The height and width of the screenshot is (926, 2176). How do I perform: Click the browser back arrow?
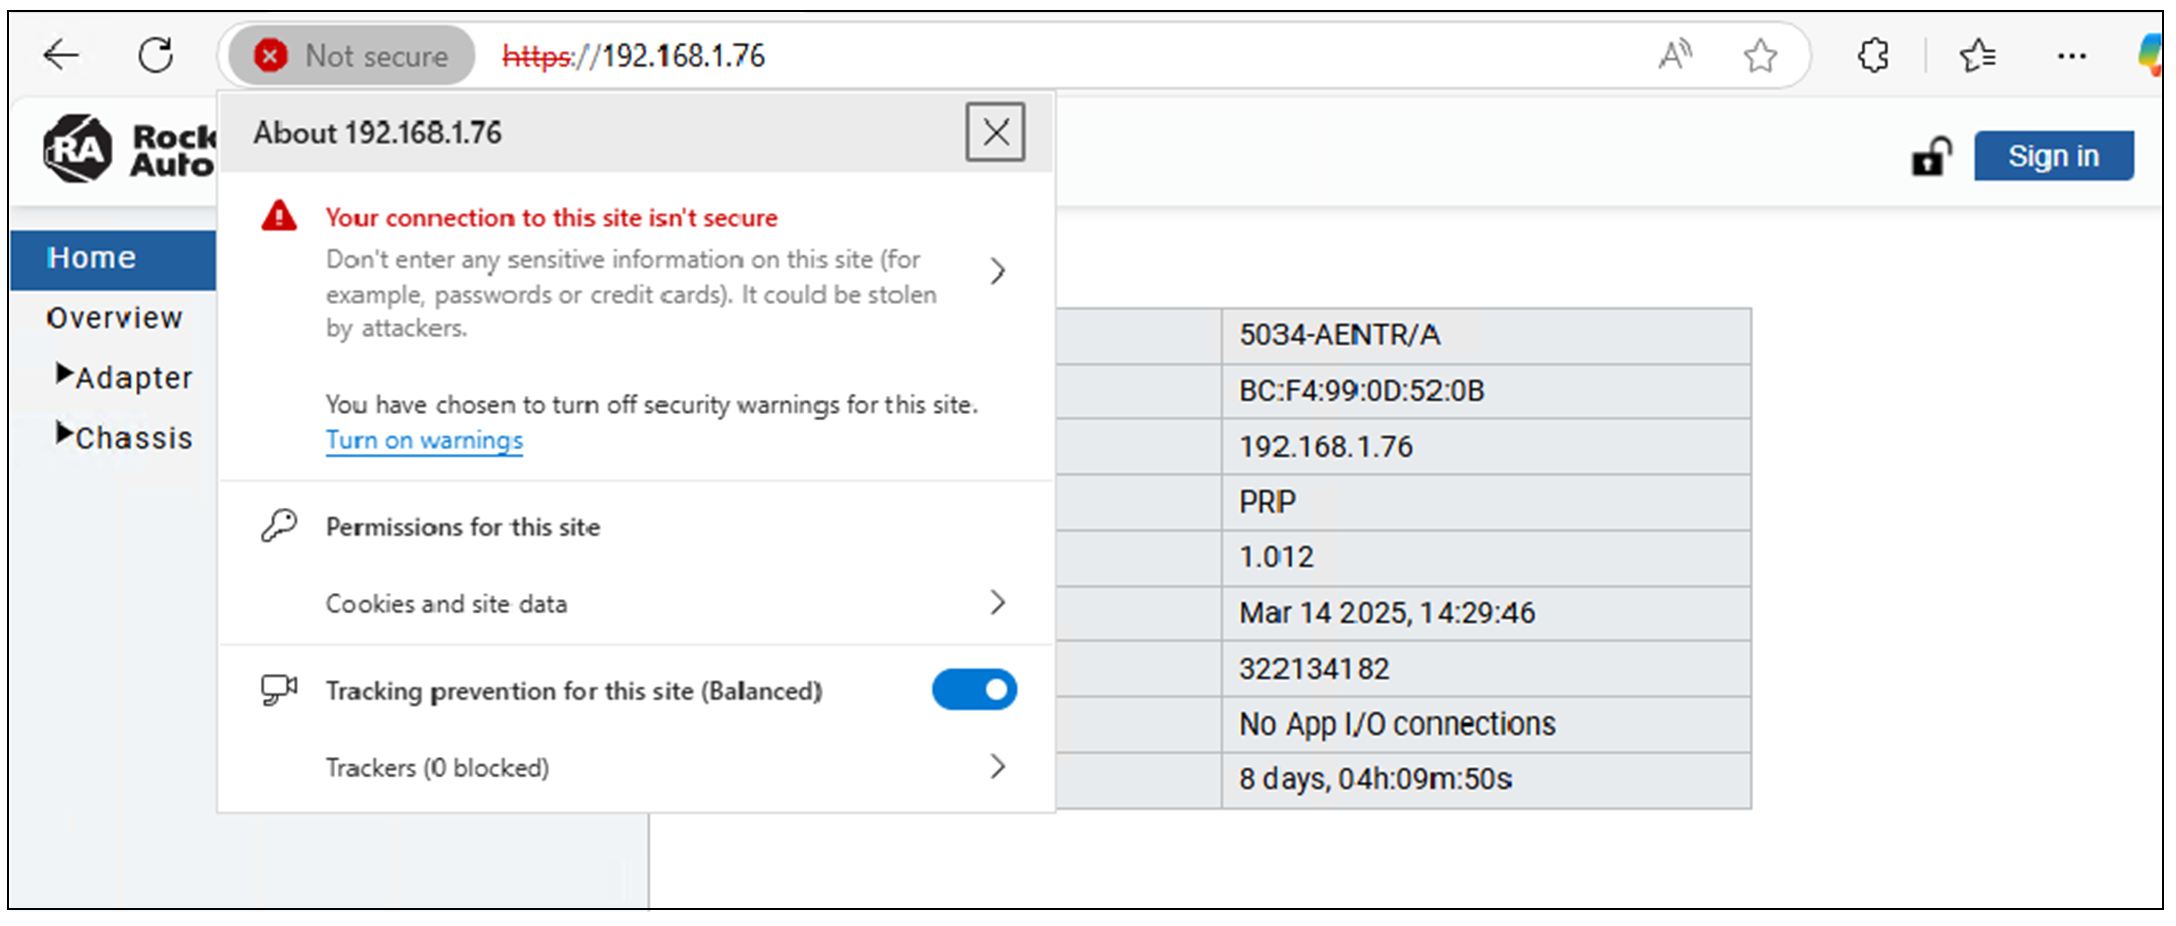click(x=61, y=55)
